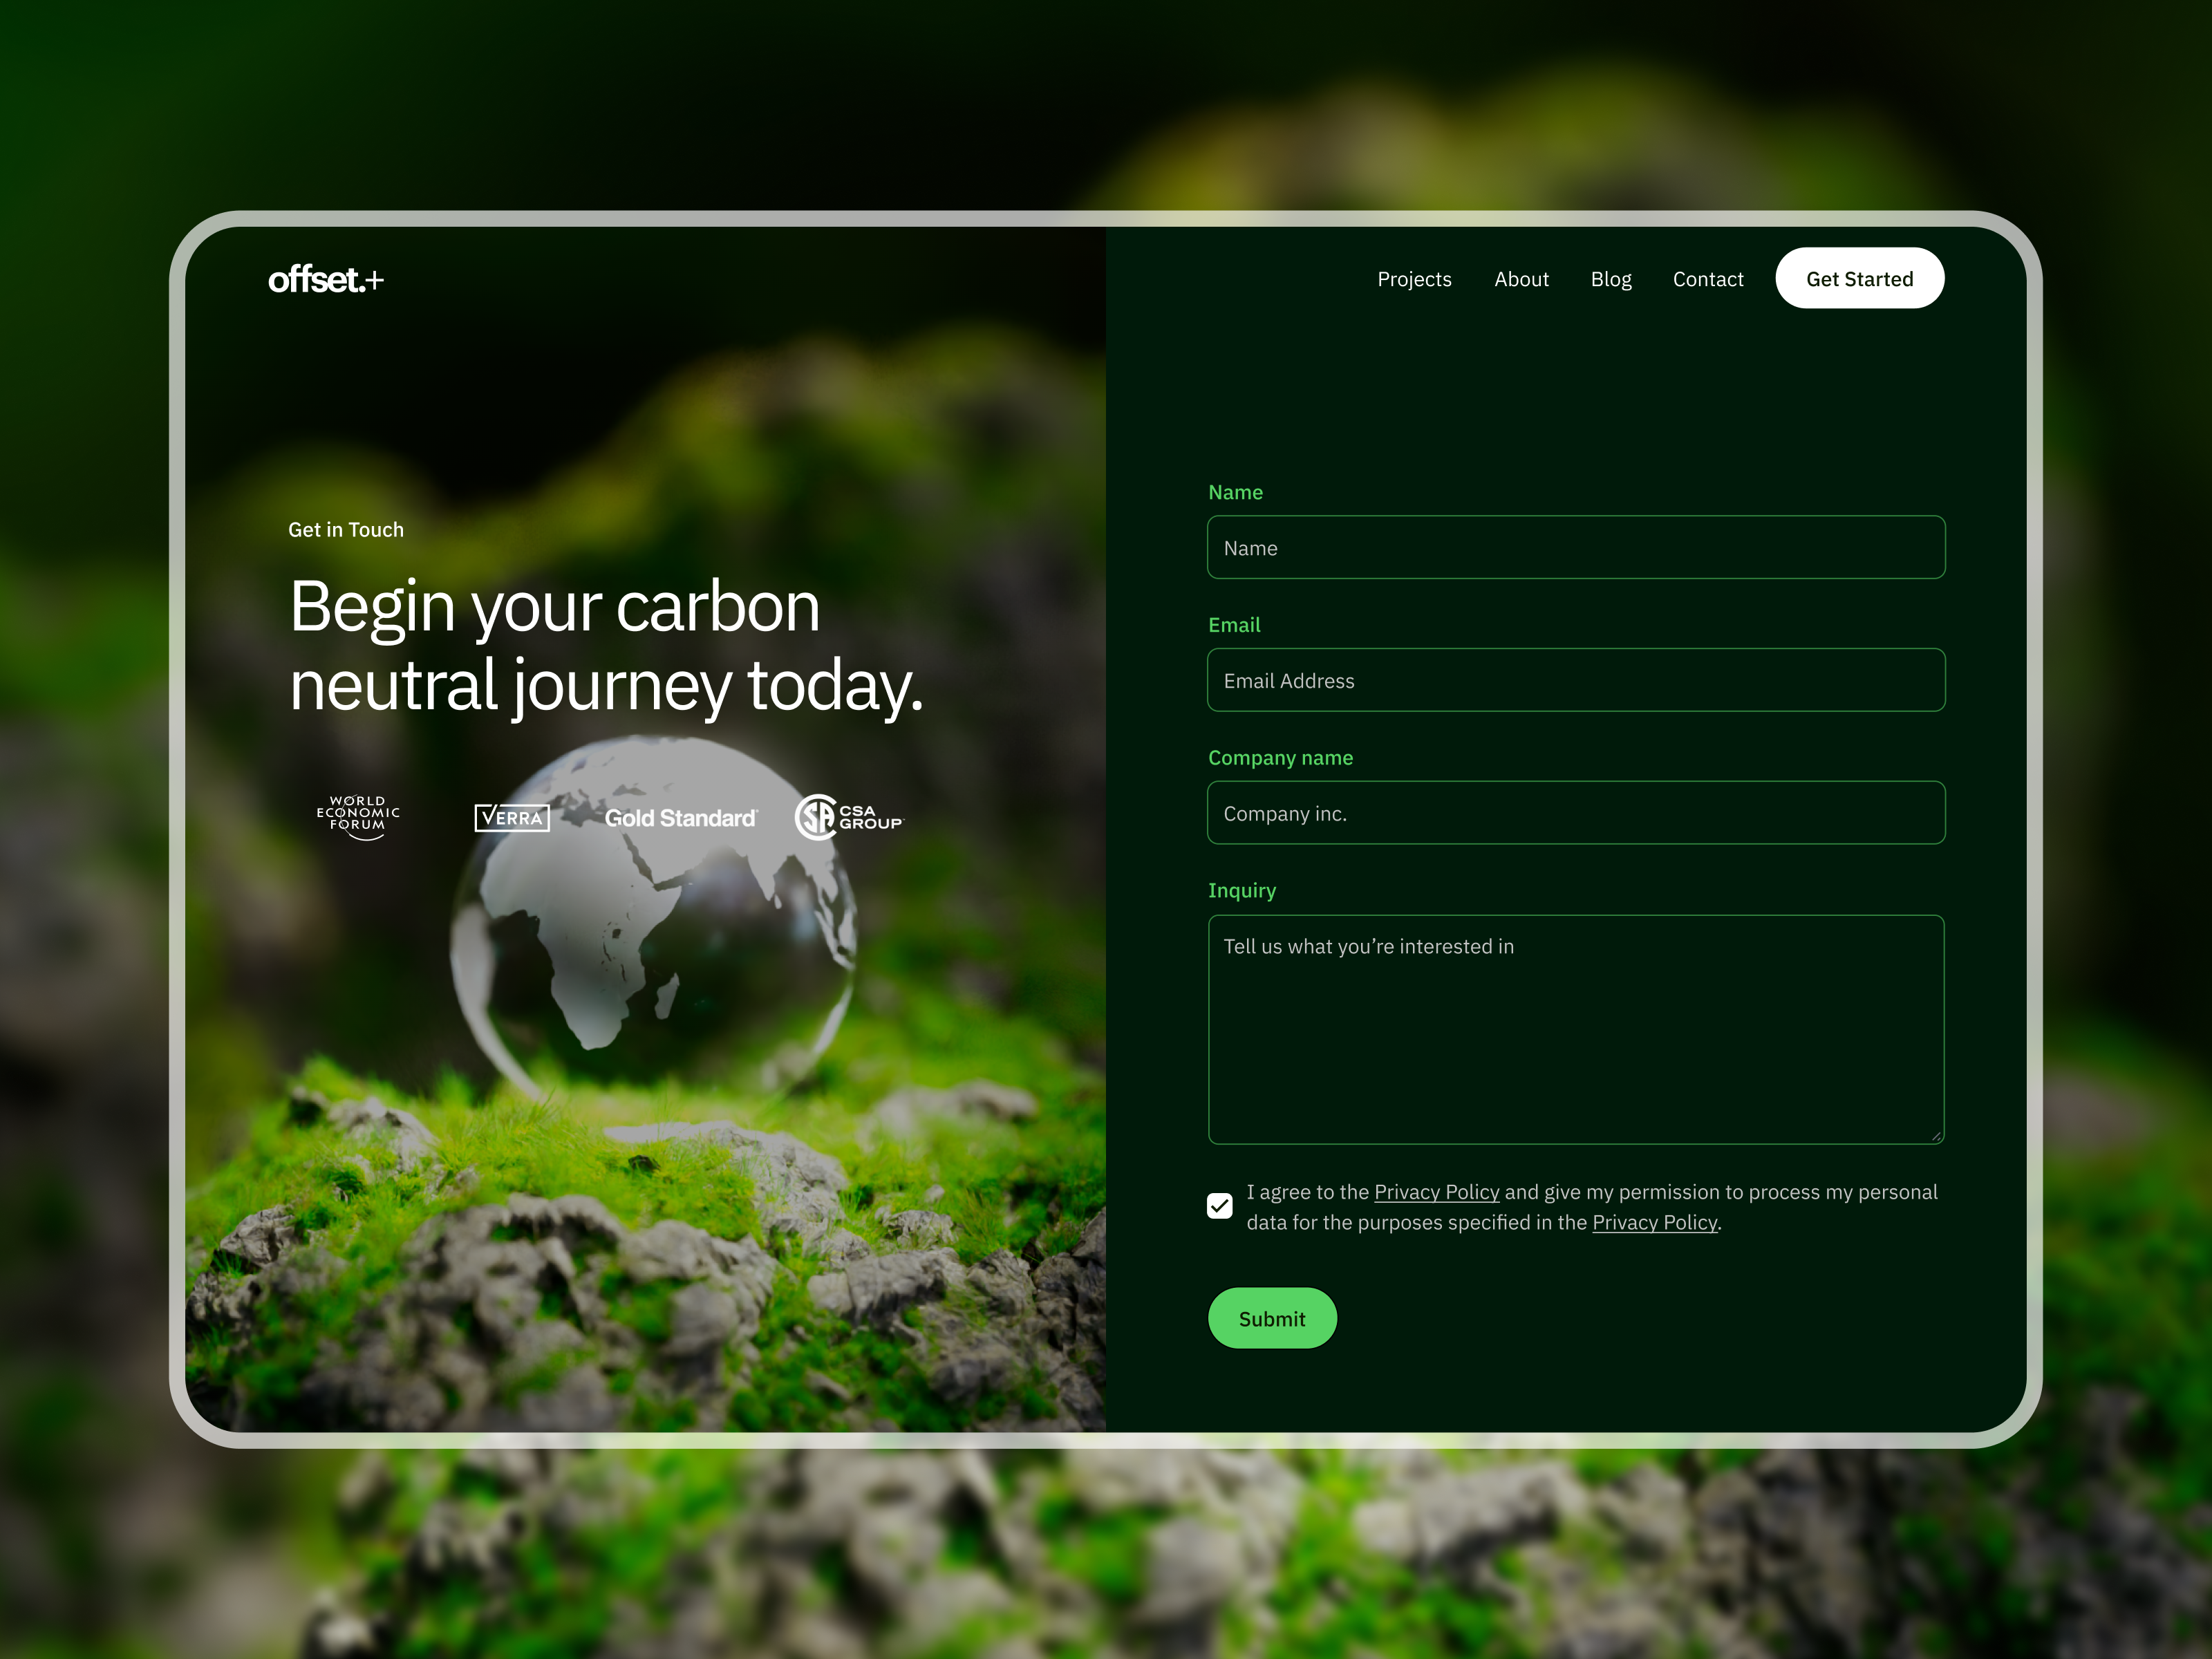
Task: Go to the Contact page
Action: tap(1708, 279)
